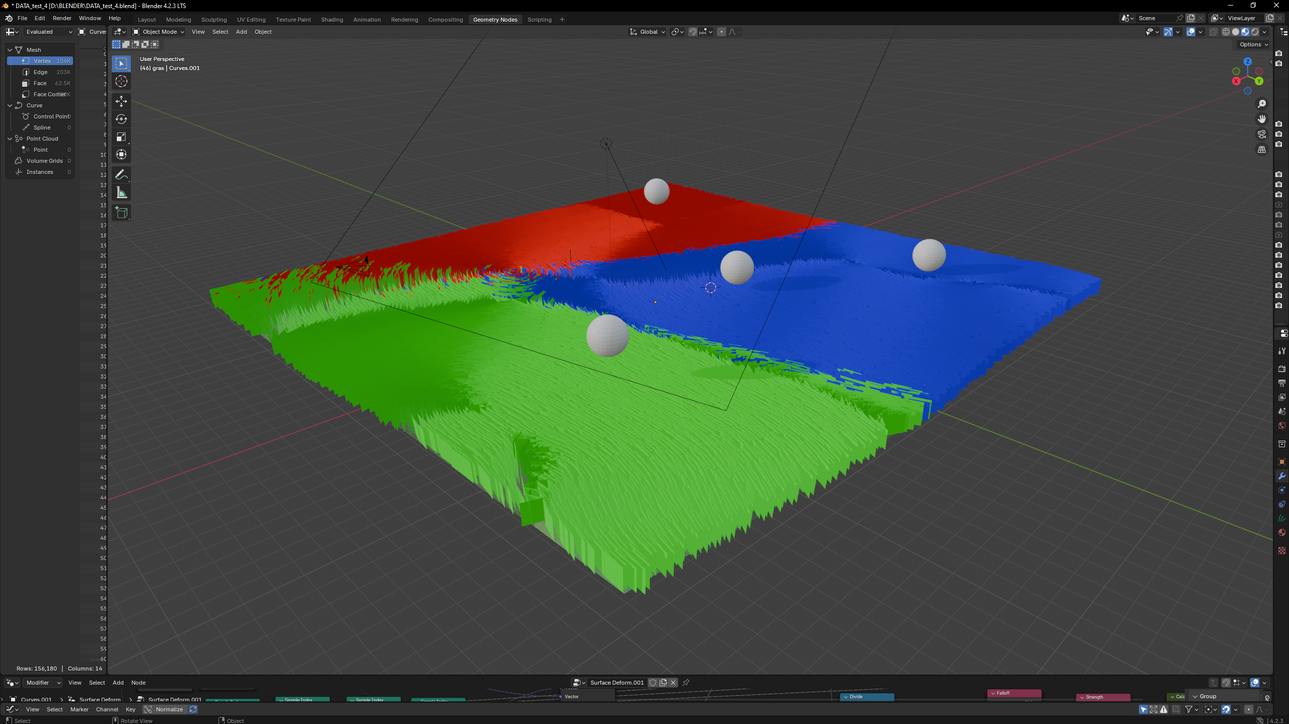
Task: Toggle Normalize in the graph editor
Action: coord(165,709)
